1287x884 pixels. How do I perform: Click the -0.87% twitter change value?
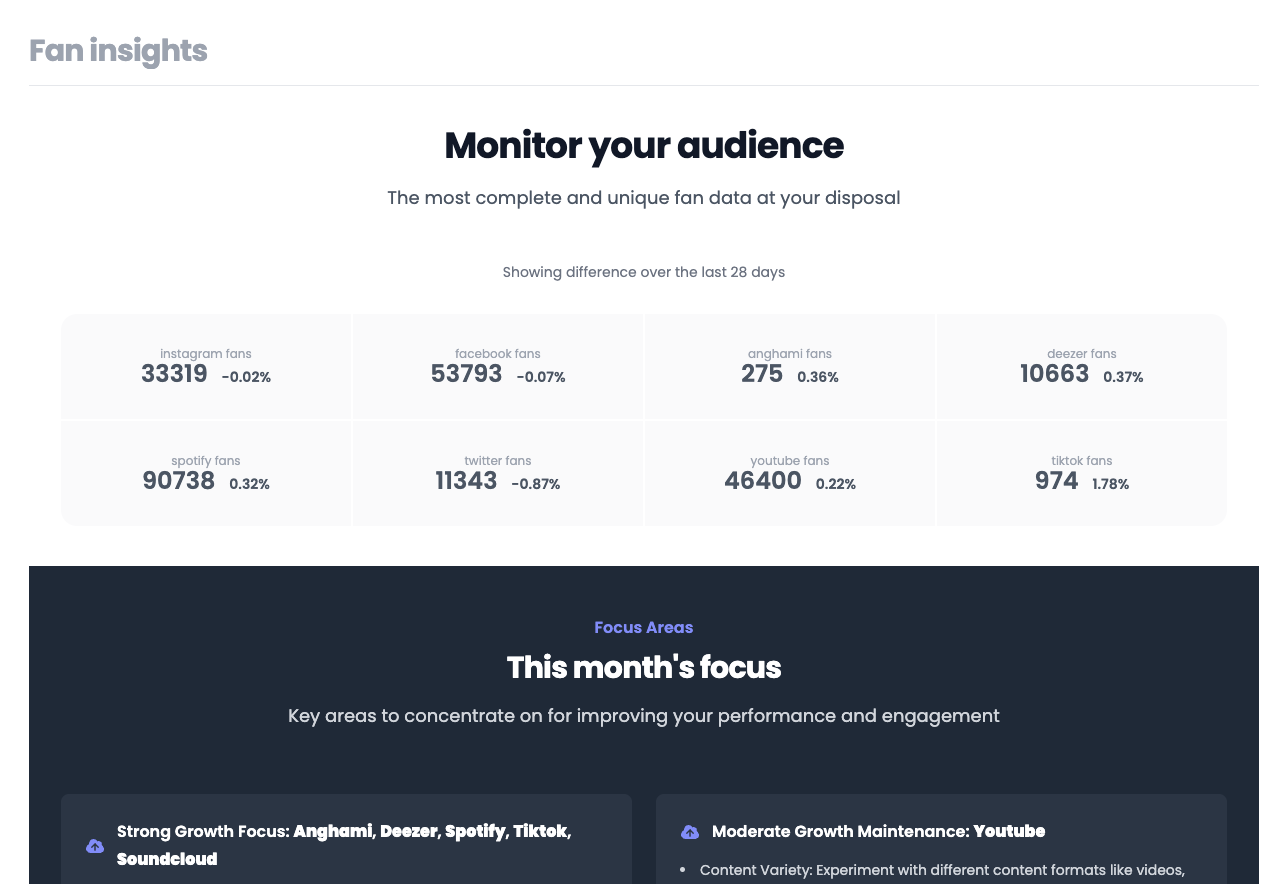pyautogui.click(x=535, y=484)
